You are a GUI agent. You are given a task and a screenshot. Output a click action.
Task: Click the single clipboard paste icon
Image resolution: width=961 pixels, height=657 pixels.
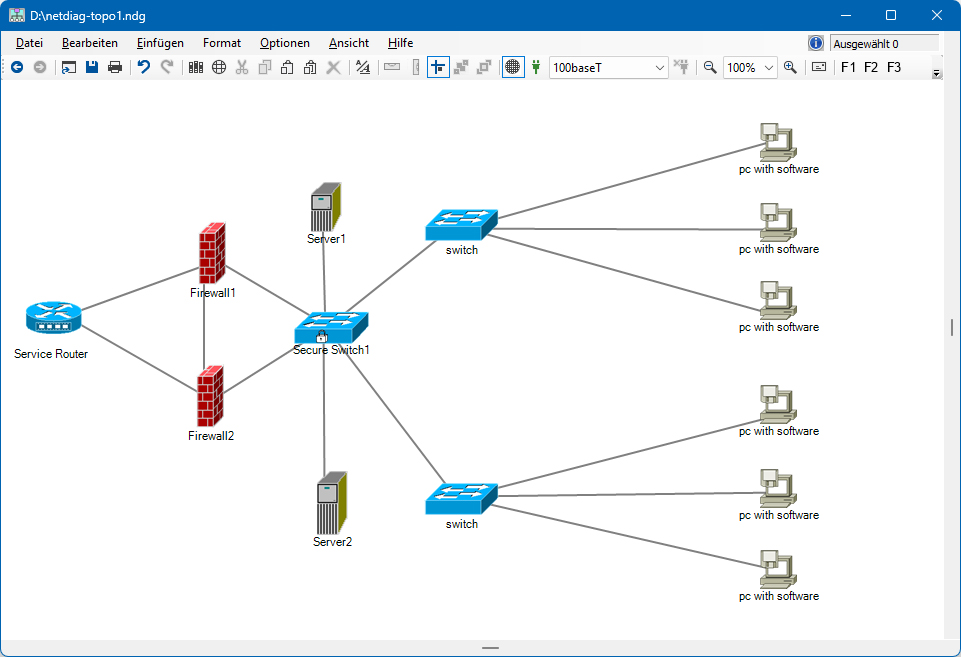287,67
